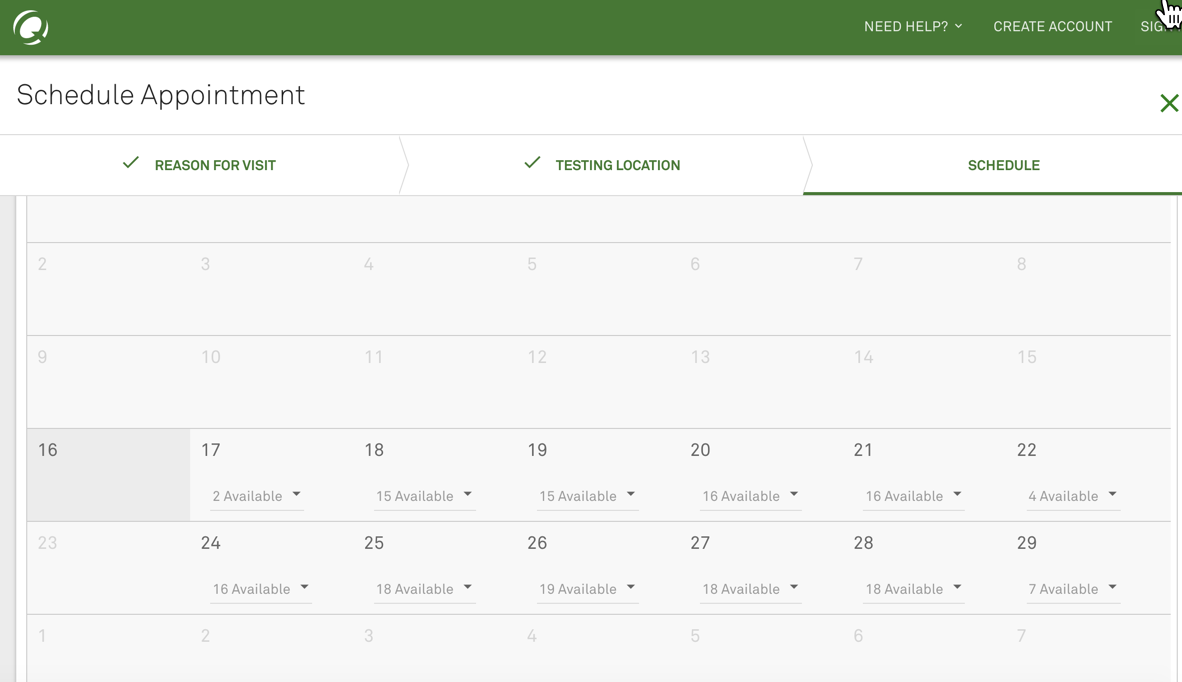Open 18 Available times on the 27th
This screenshot has height=682, width=1182.
(750, 589)
